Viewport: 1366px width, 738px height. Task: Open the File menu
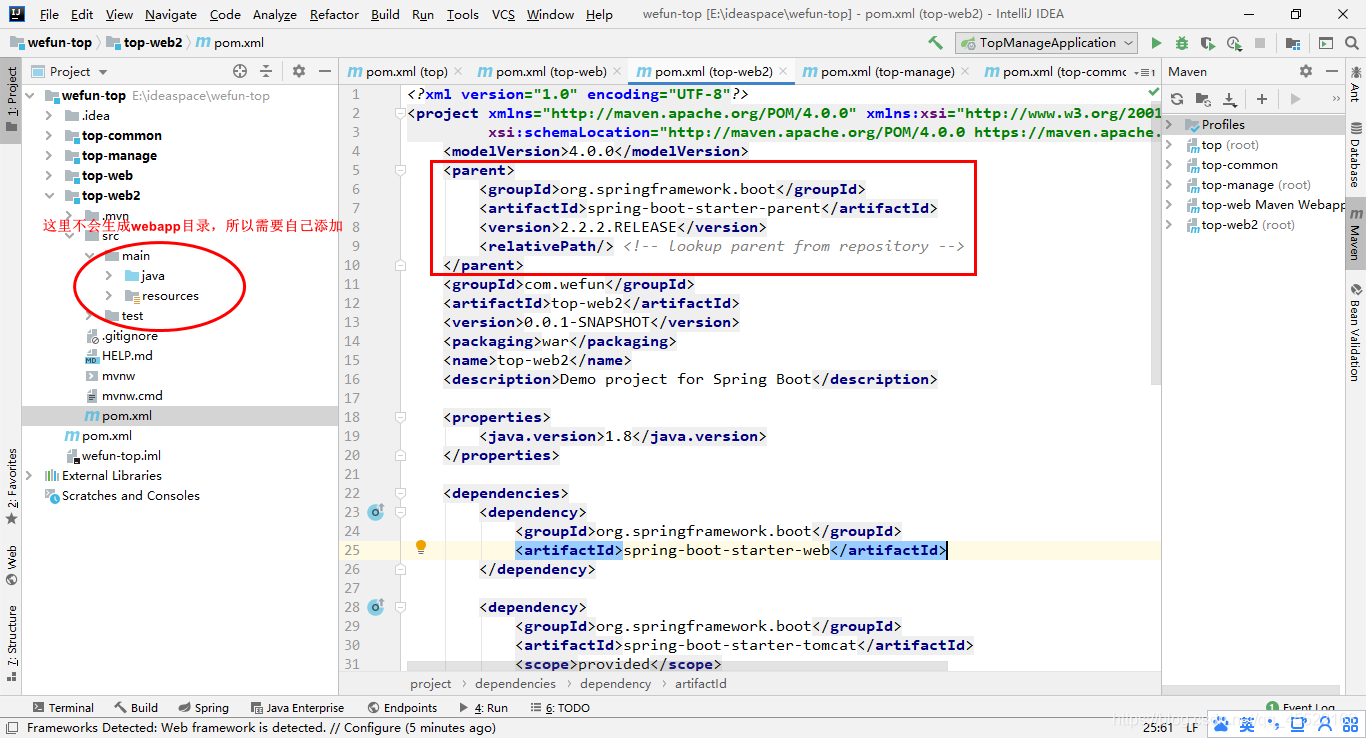point(49,14)
